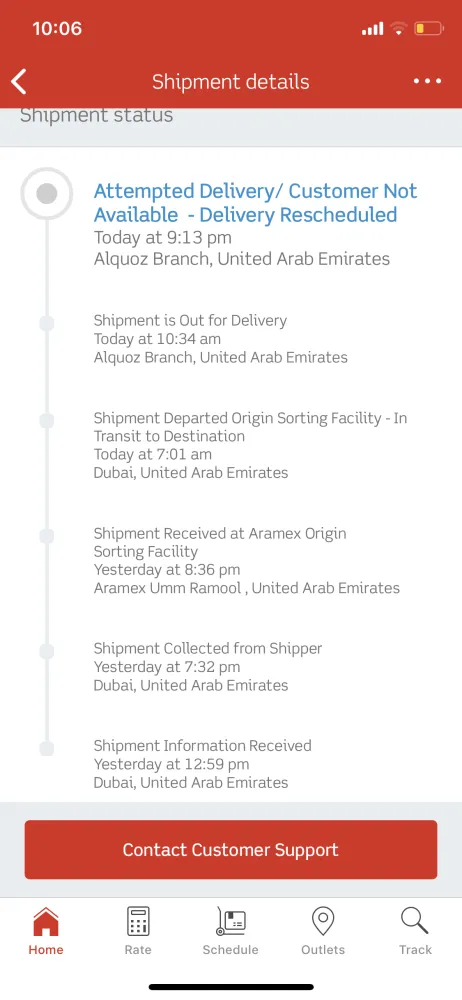
Task: Select the Shipment Collected from Shipper entry
Action: (x=208, y=667)
